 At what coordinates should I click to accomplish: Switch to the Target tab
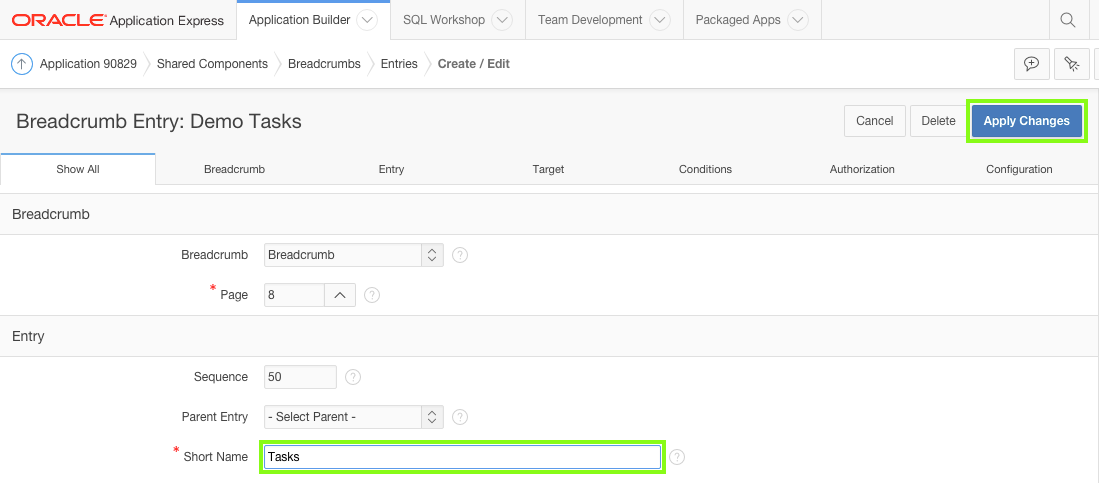(x=548, y=170)
